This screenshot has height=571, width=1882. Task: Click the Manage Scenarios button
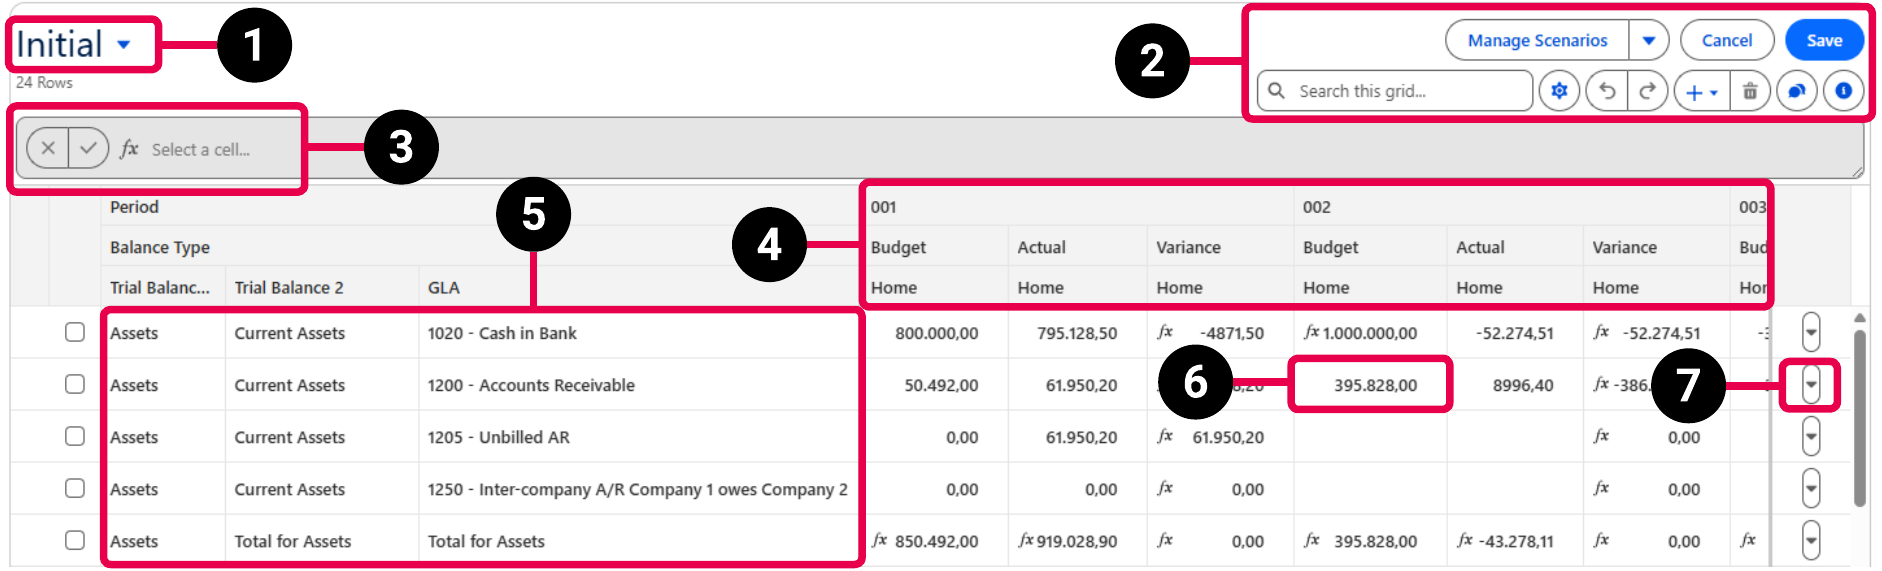(1537, 41)
